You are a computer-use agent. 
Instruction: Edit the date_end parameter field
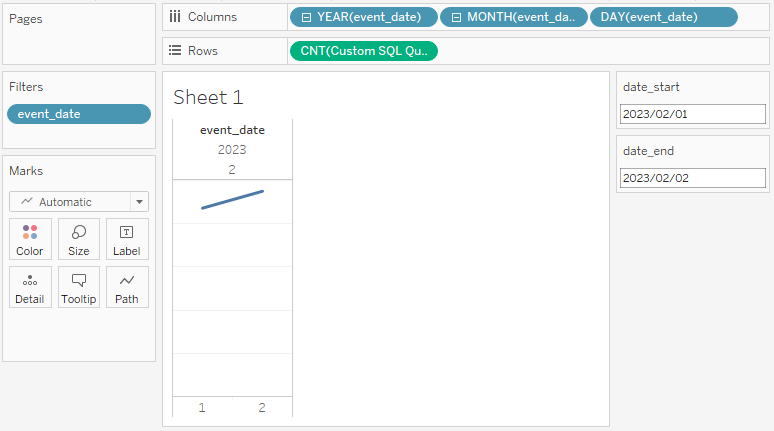693,178
